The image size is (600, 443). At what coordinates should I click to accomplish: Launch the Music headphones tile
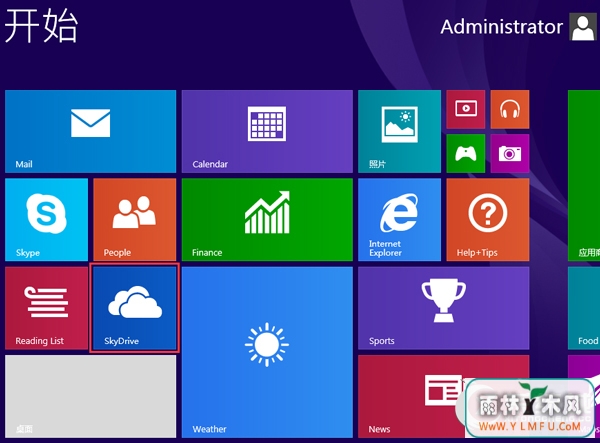pyautogui.click(x=510, y=109)
